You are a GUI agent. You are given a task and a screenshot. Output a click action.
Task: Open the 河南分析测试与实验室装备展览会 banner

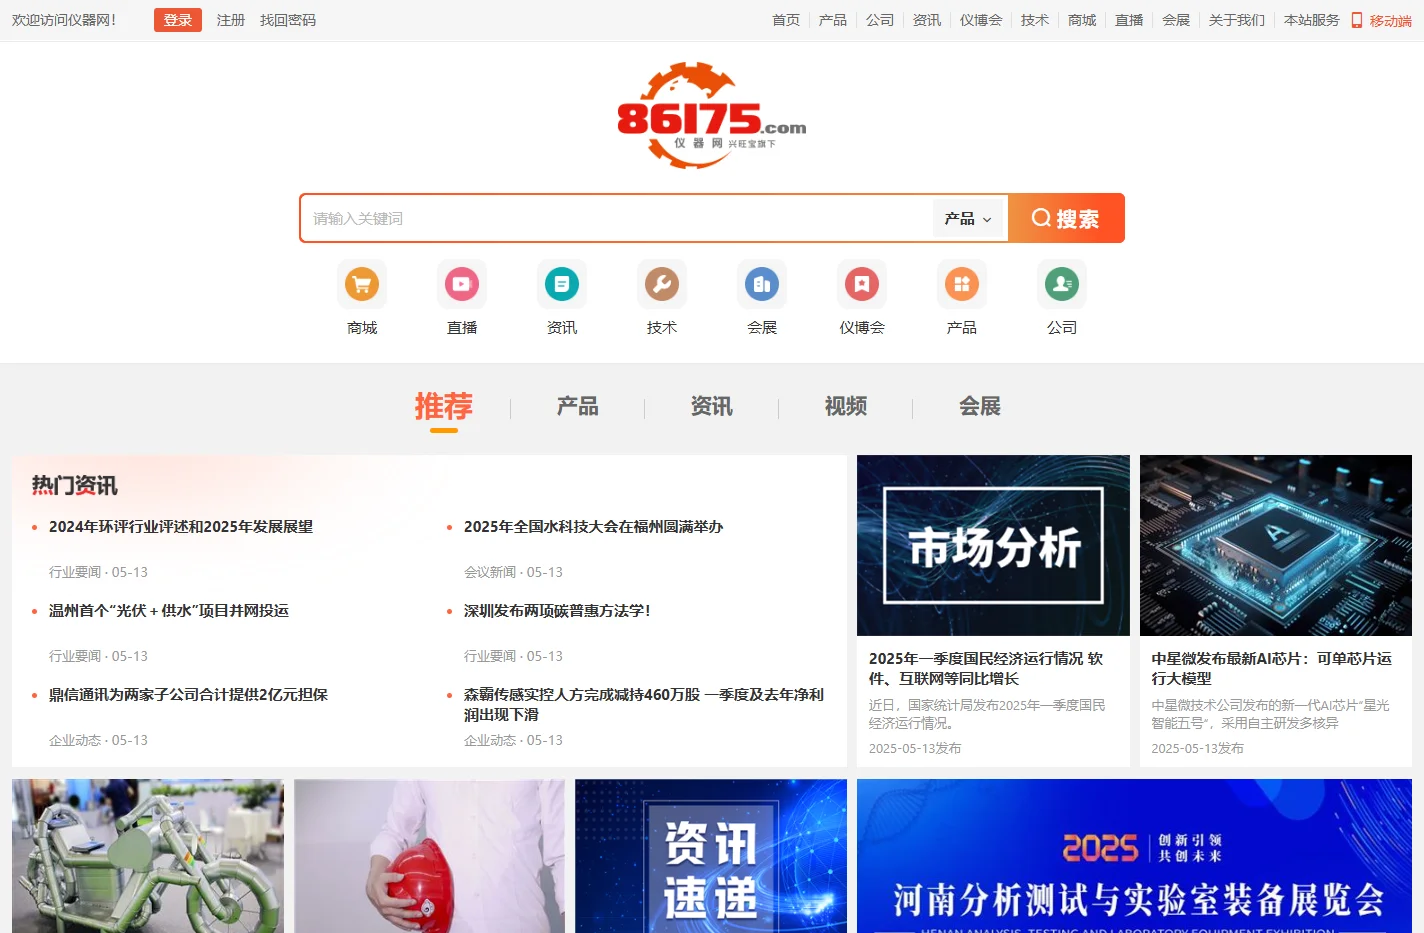coord(1134,856)
